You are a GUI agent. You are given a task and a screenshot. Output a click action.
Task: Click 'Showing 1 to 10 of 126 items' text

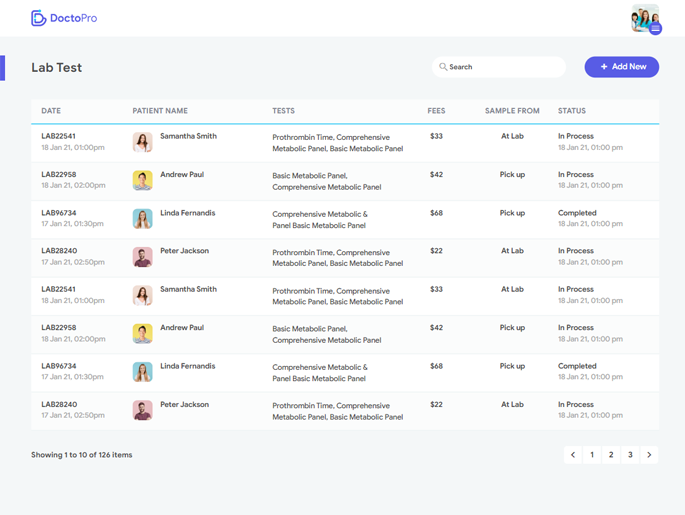(x=82, y=455)
